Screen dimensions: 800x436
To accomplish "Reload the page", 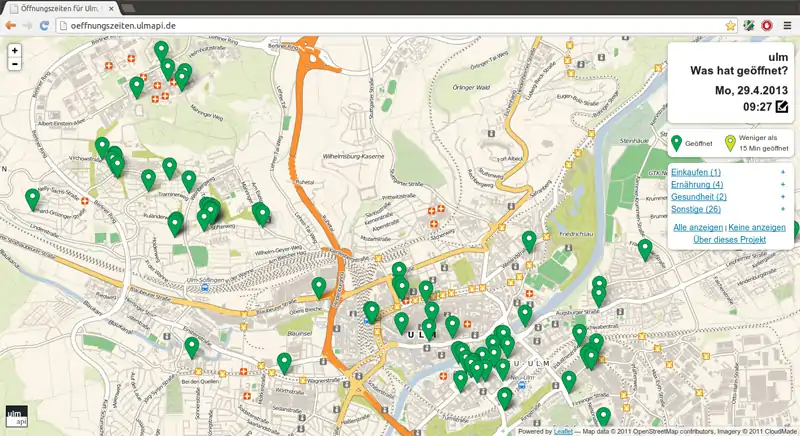I will coord(44,25).
